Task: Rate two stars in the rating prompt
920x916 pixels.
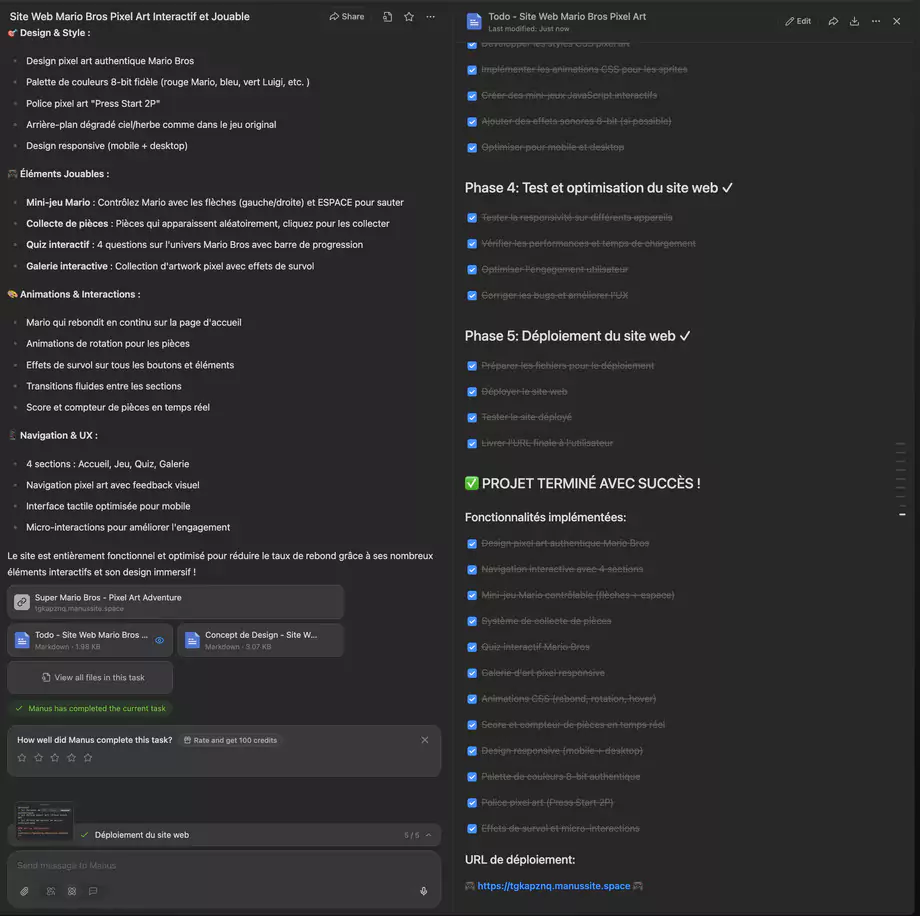Action: 38,758
